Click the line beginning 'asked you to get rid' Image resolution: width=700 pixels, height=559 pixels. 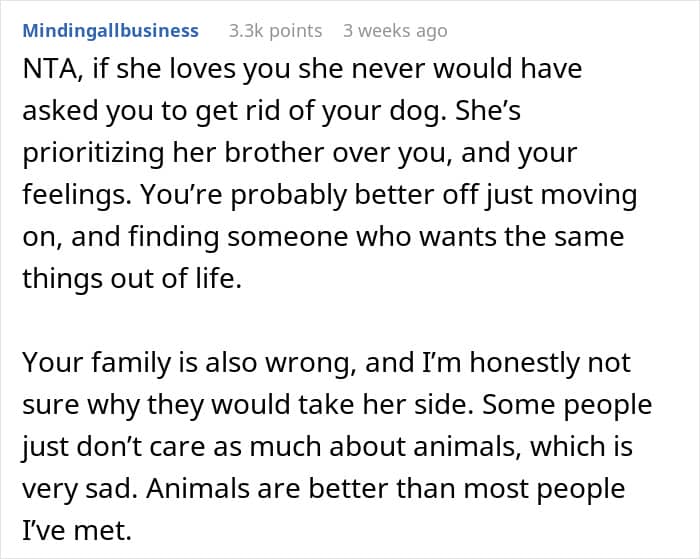tap(271, 111)
